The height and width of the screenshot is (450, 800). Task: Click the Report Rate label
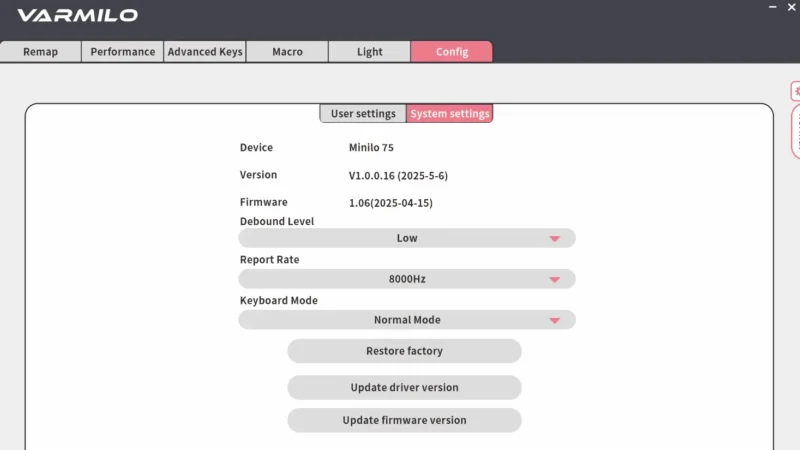pos(269,260)
